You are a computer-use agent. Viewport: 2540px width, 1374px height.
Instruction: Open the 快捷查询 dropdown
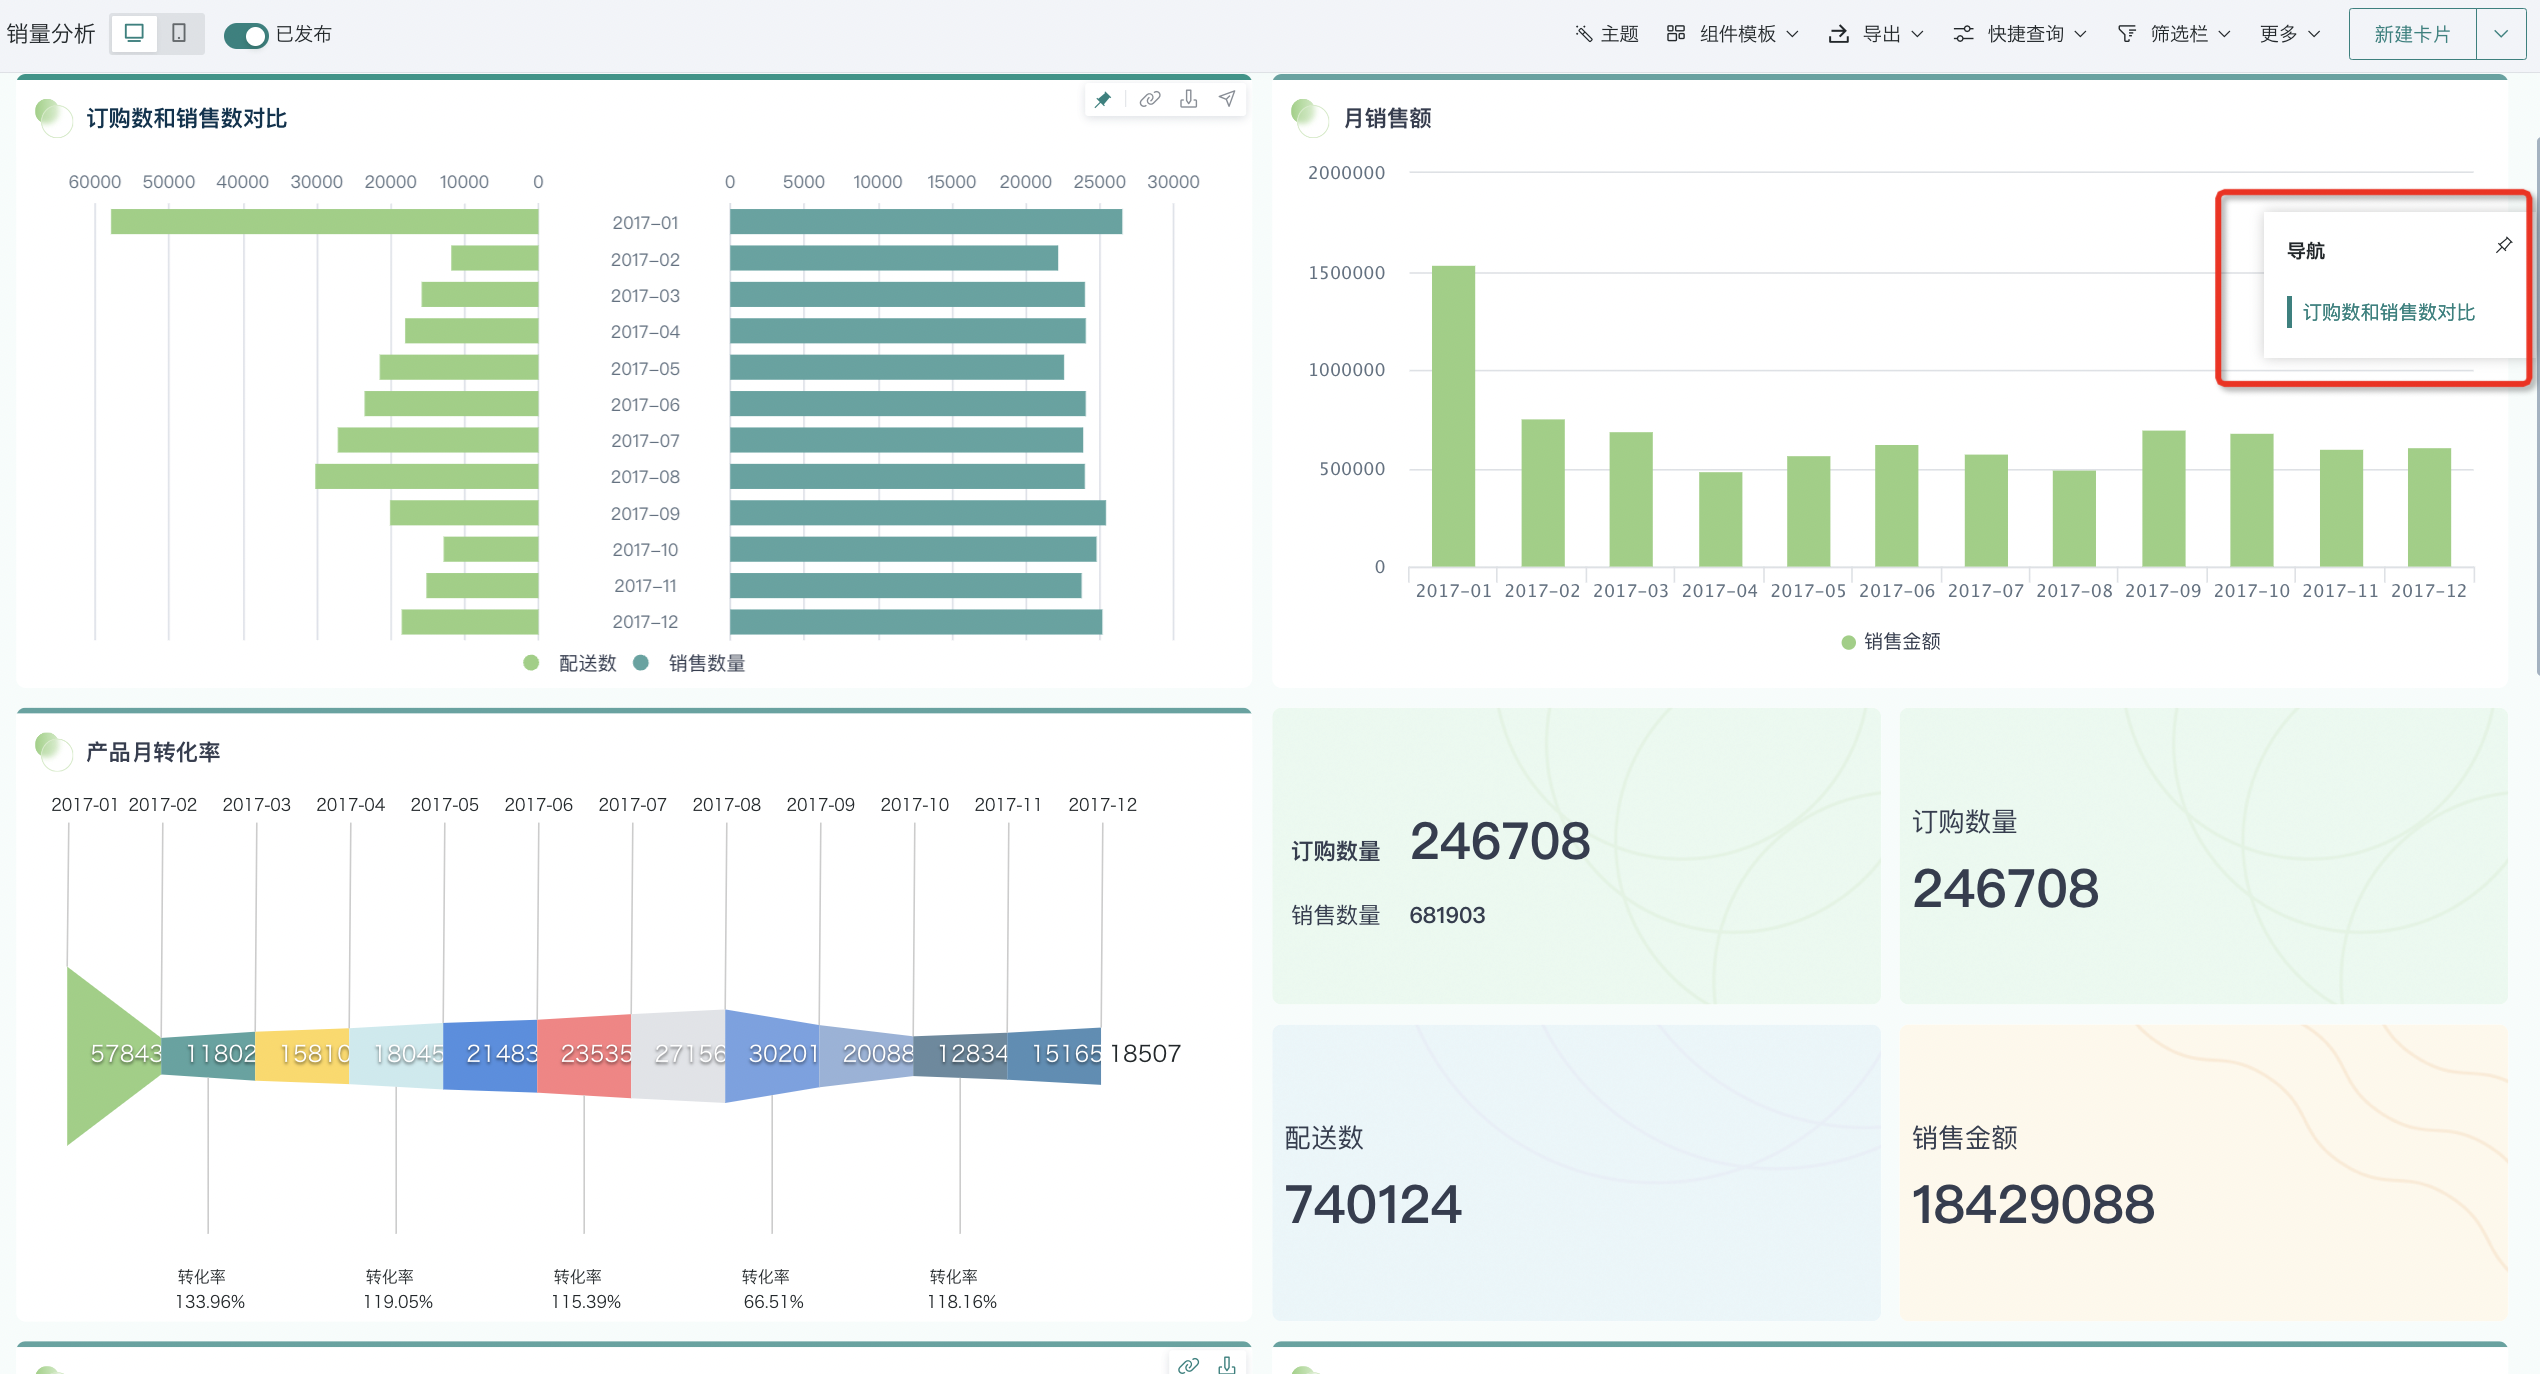(x=2020, y=34)
